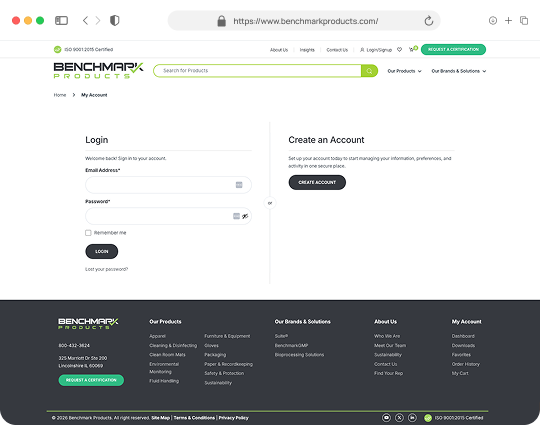Image resolution: width=540 pixels, height=425 pixels.
Task: Click the green search magnifier button
Action: (369, 71)
